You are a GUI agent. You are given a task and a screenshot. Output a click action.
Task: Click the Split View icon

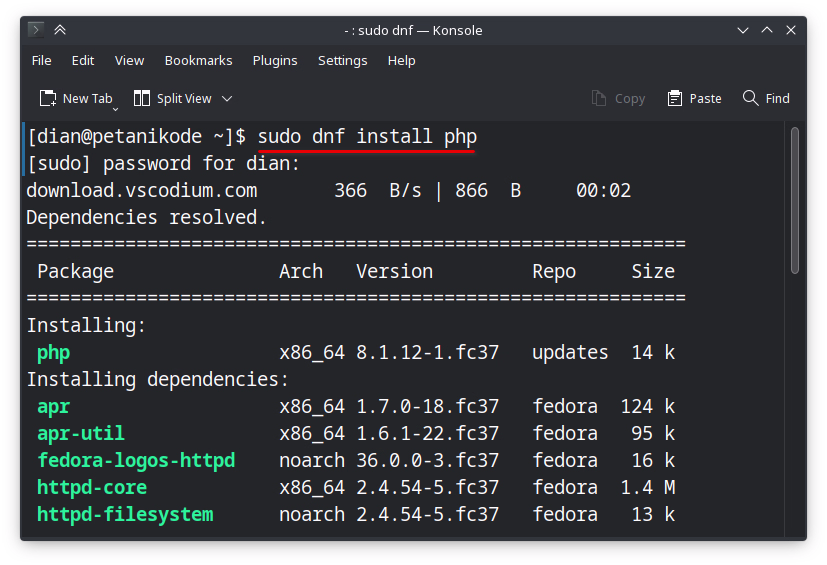pos(142,99)
